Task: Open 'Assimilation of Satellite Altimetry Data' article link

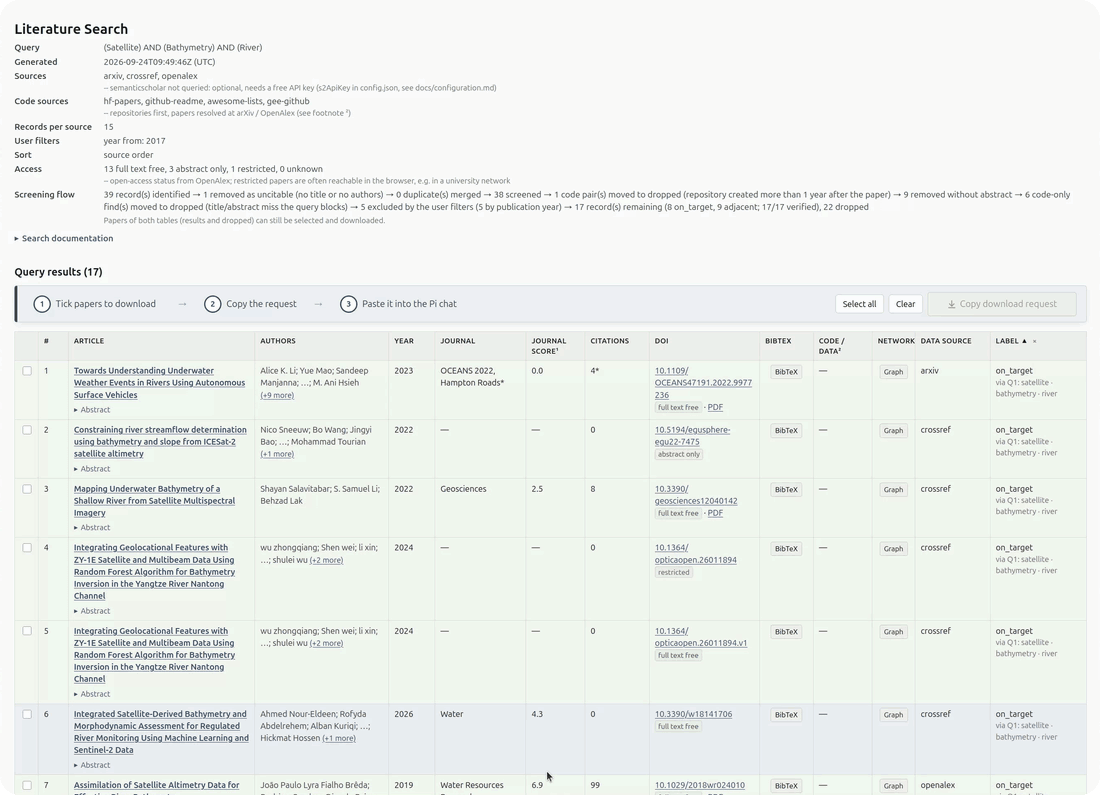Action: point(156,785)
